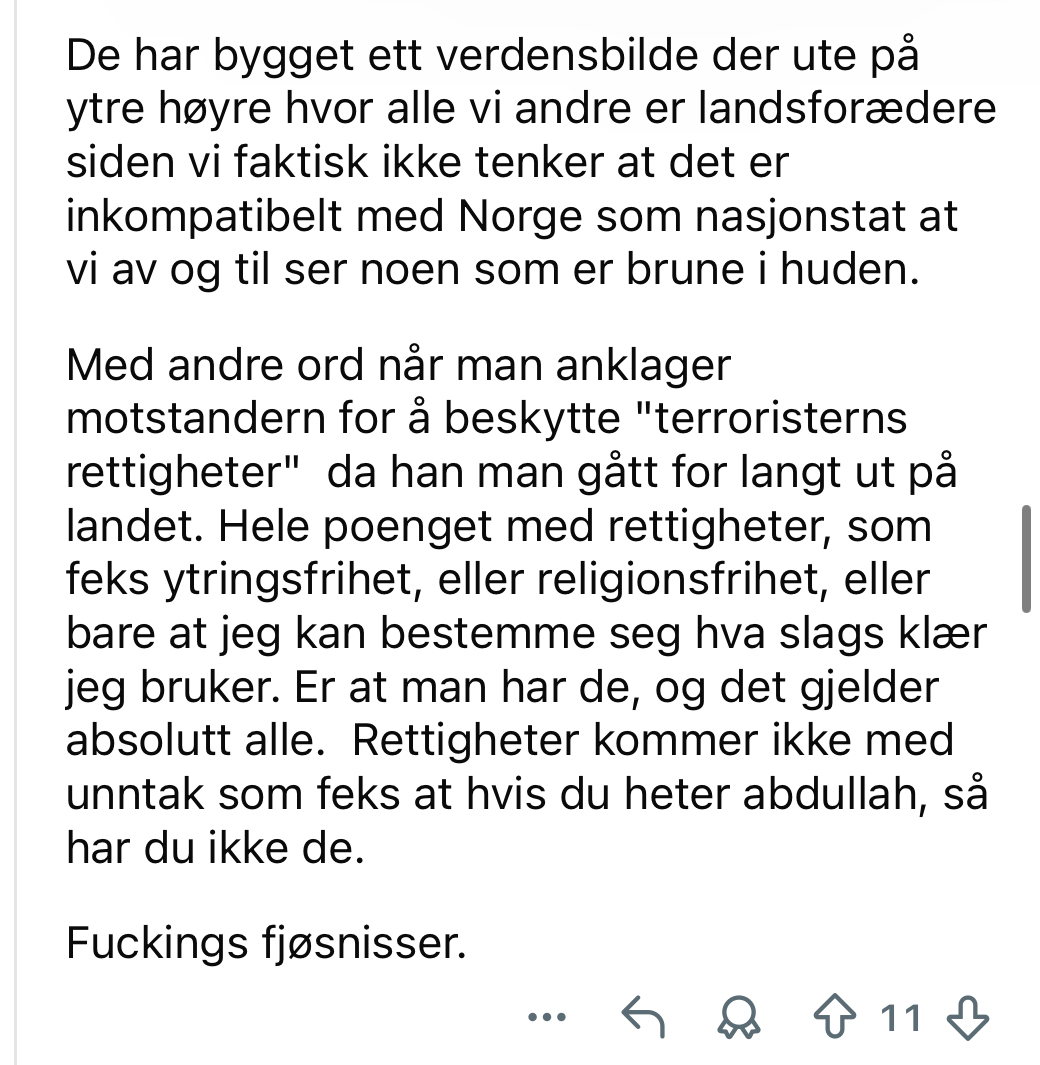Screen dimensions: 1040x1065
Task: Click the paragraph starting "De har bygget"
Action: click(x=531, y=162)
